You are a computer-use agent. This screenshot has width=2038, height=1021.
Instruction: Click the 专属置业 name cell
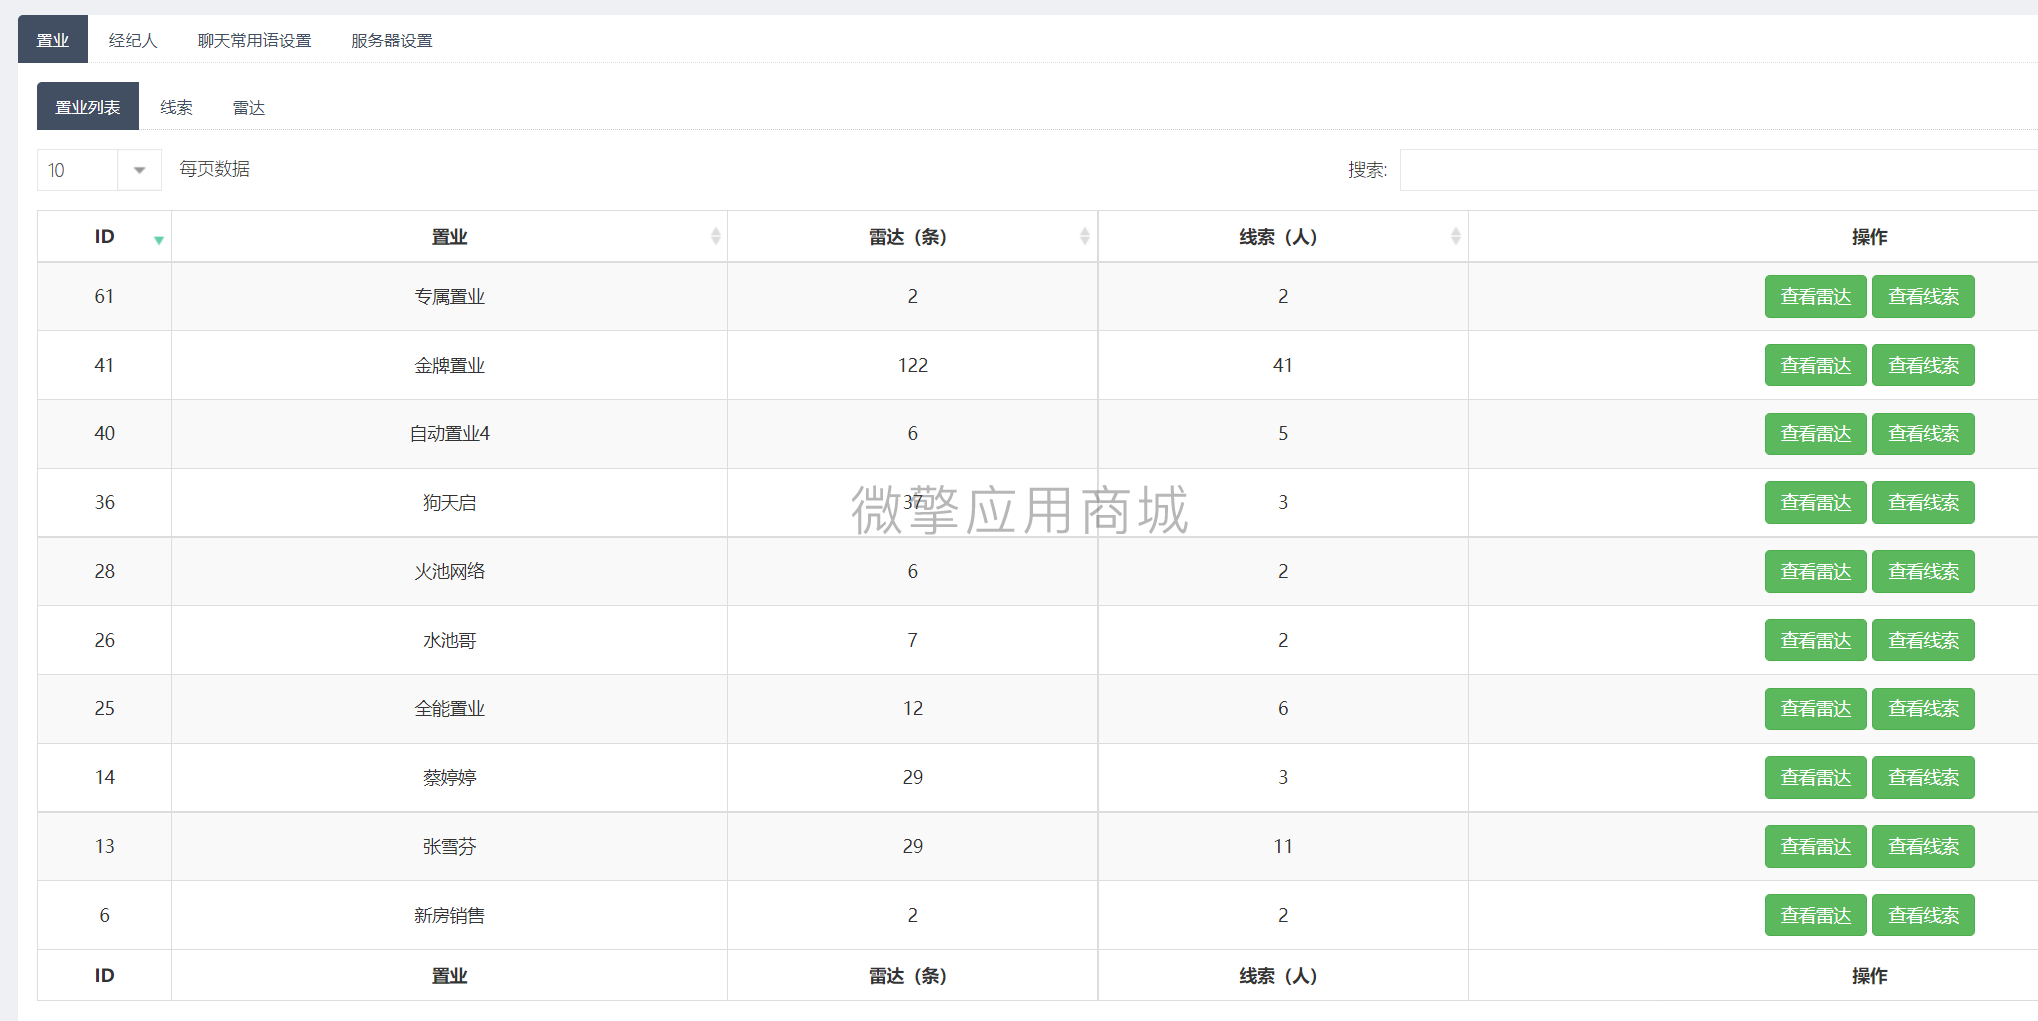[449, 297]
